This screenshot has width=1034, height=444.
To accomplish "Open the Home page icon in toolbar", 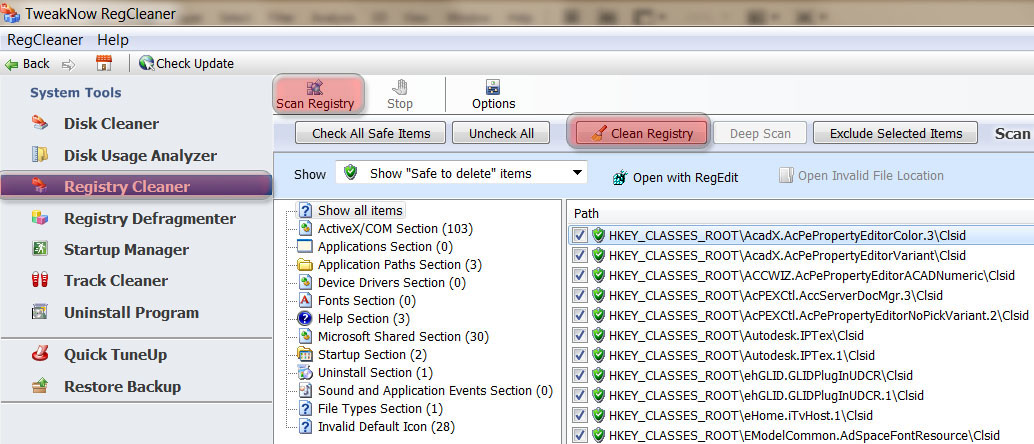I will (104, 63).
